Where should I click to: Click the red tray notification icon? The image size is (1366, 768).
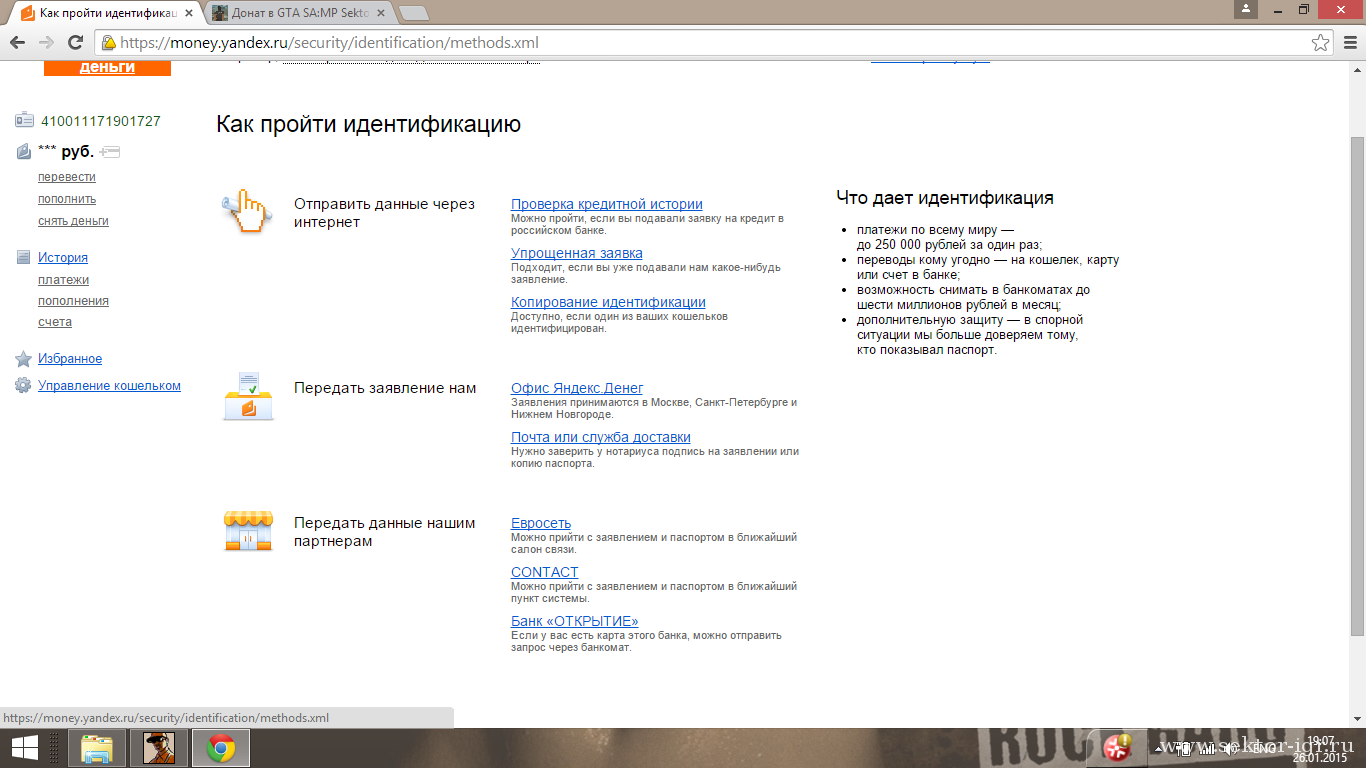click(1117, 746)
